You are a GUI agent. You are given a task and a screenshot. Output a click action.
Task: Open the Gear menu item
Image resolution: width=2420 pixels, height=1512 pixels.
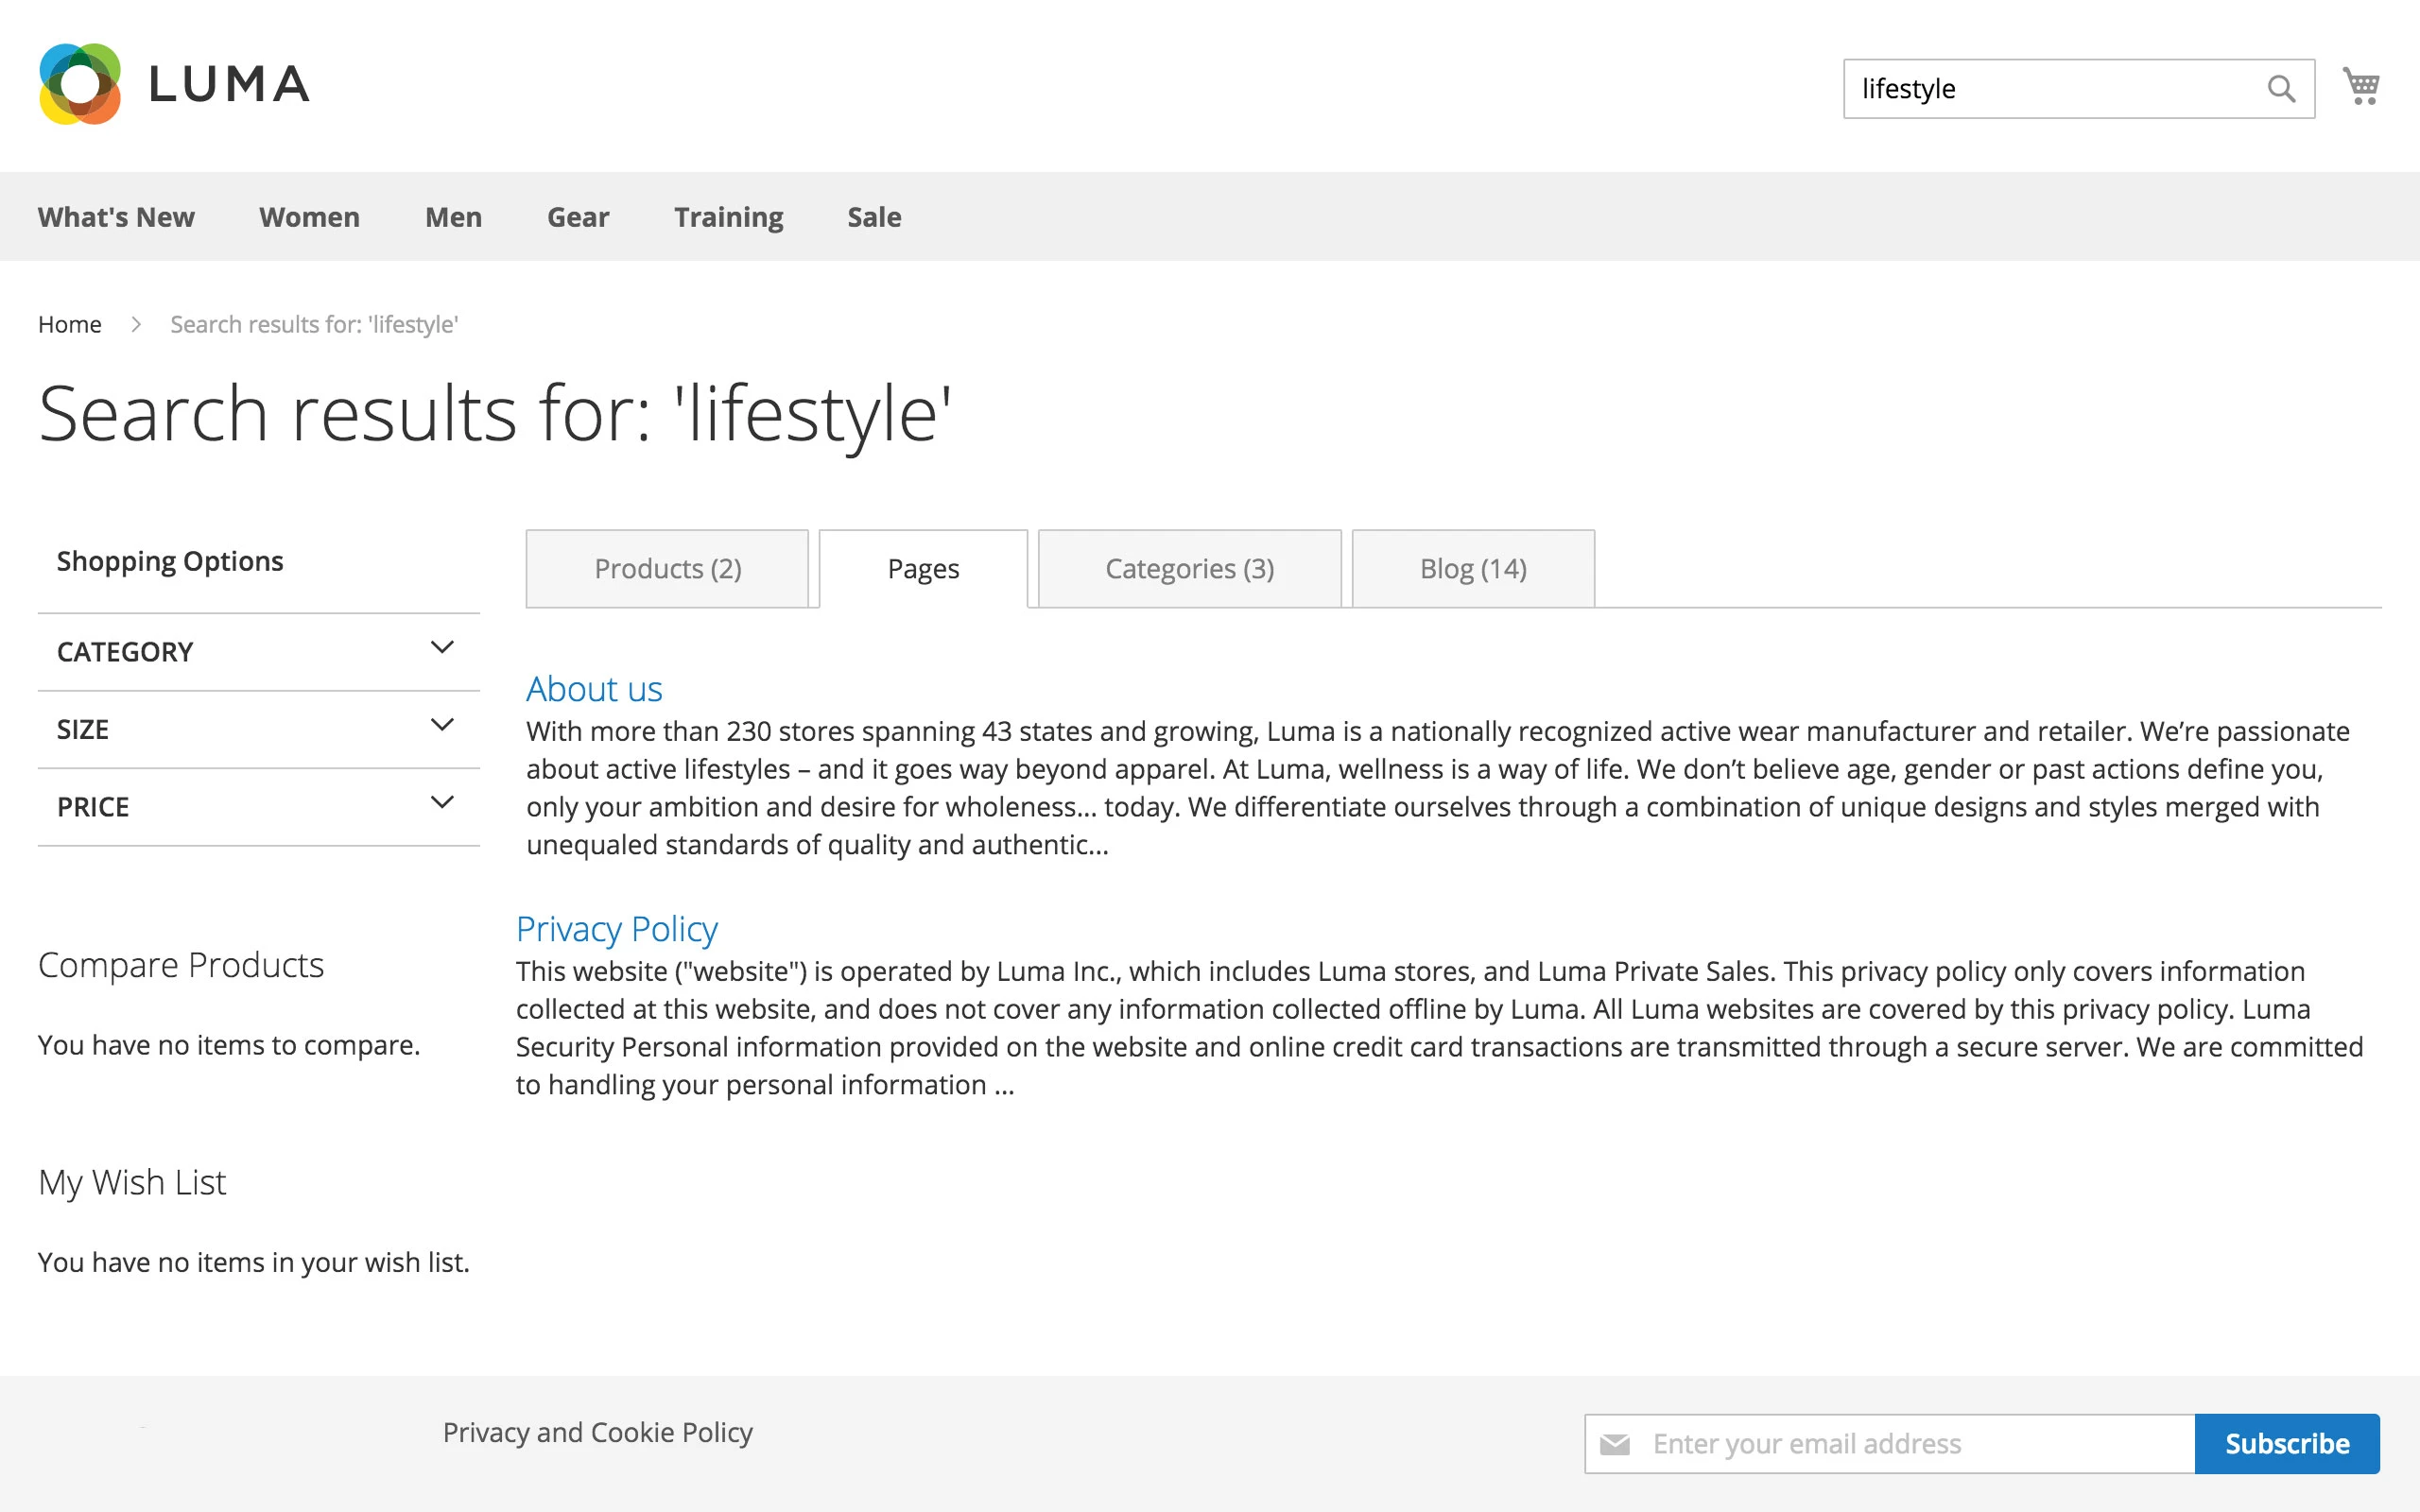pos(577,217)
